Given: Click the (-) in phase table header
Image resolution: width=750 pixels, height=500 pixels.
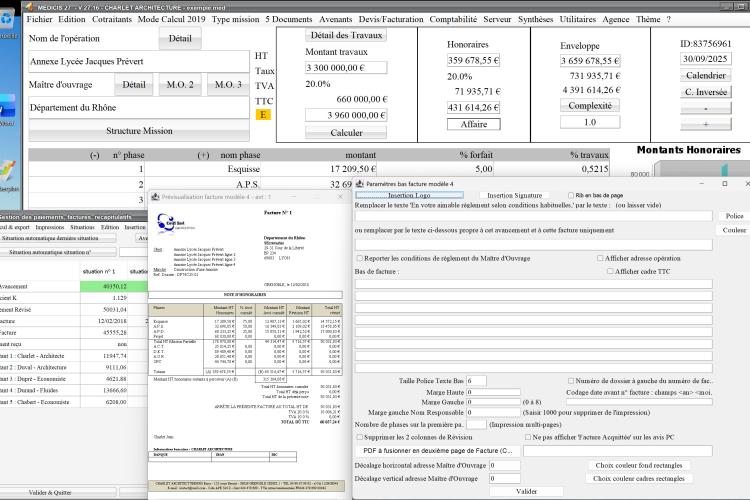Looking at the screenshot, I should (x=95, y=155).
